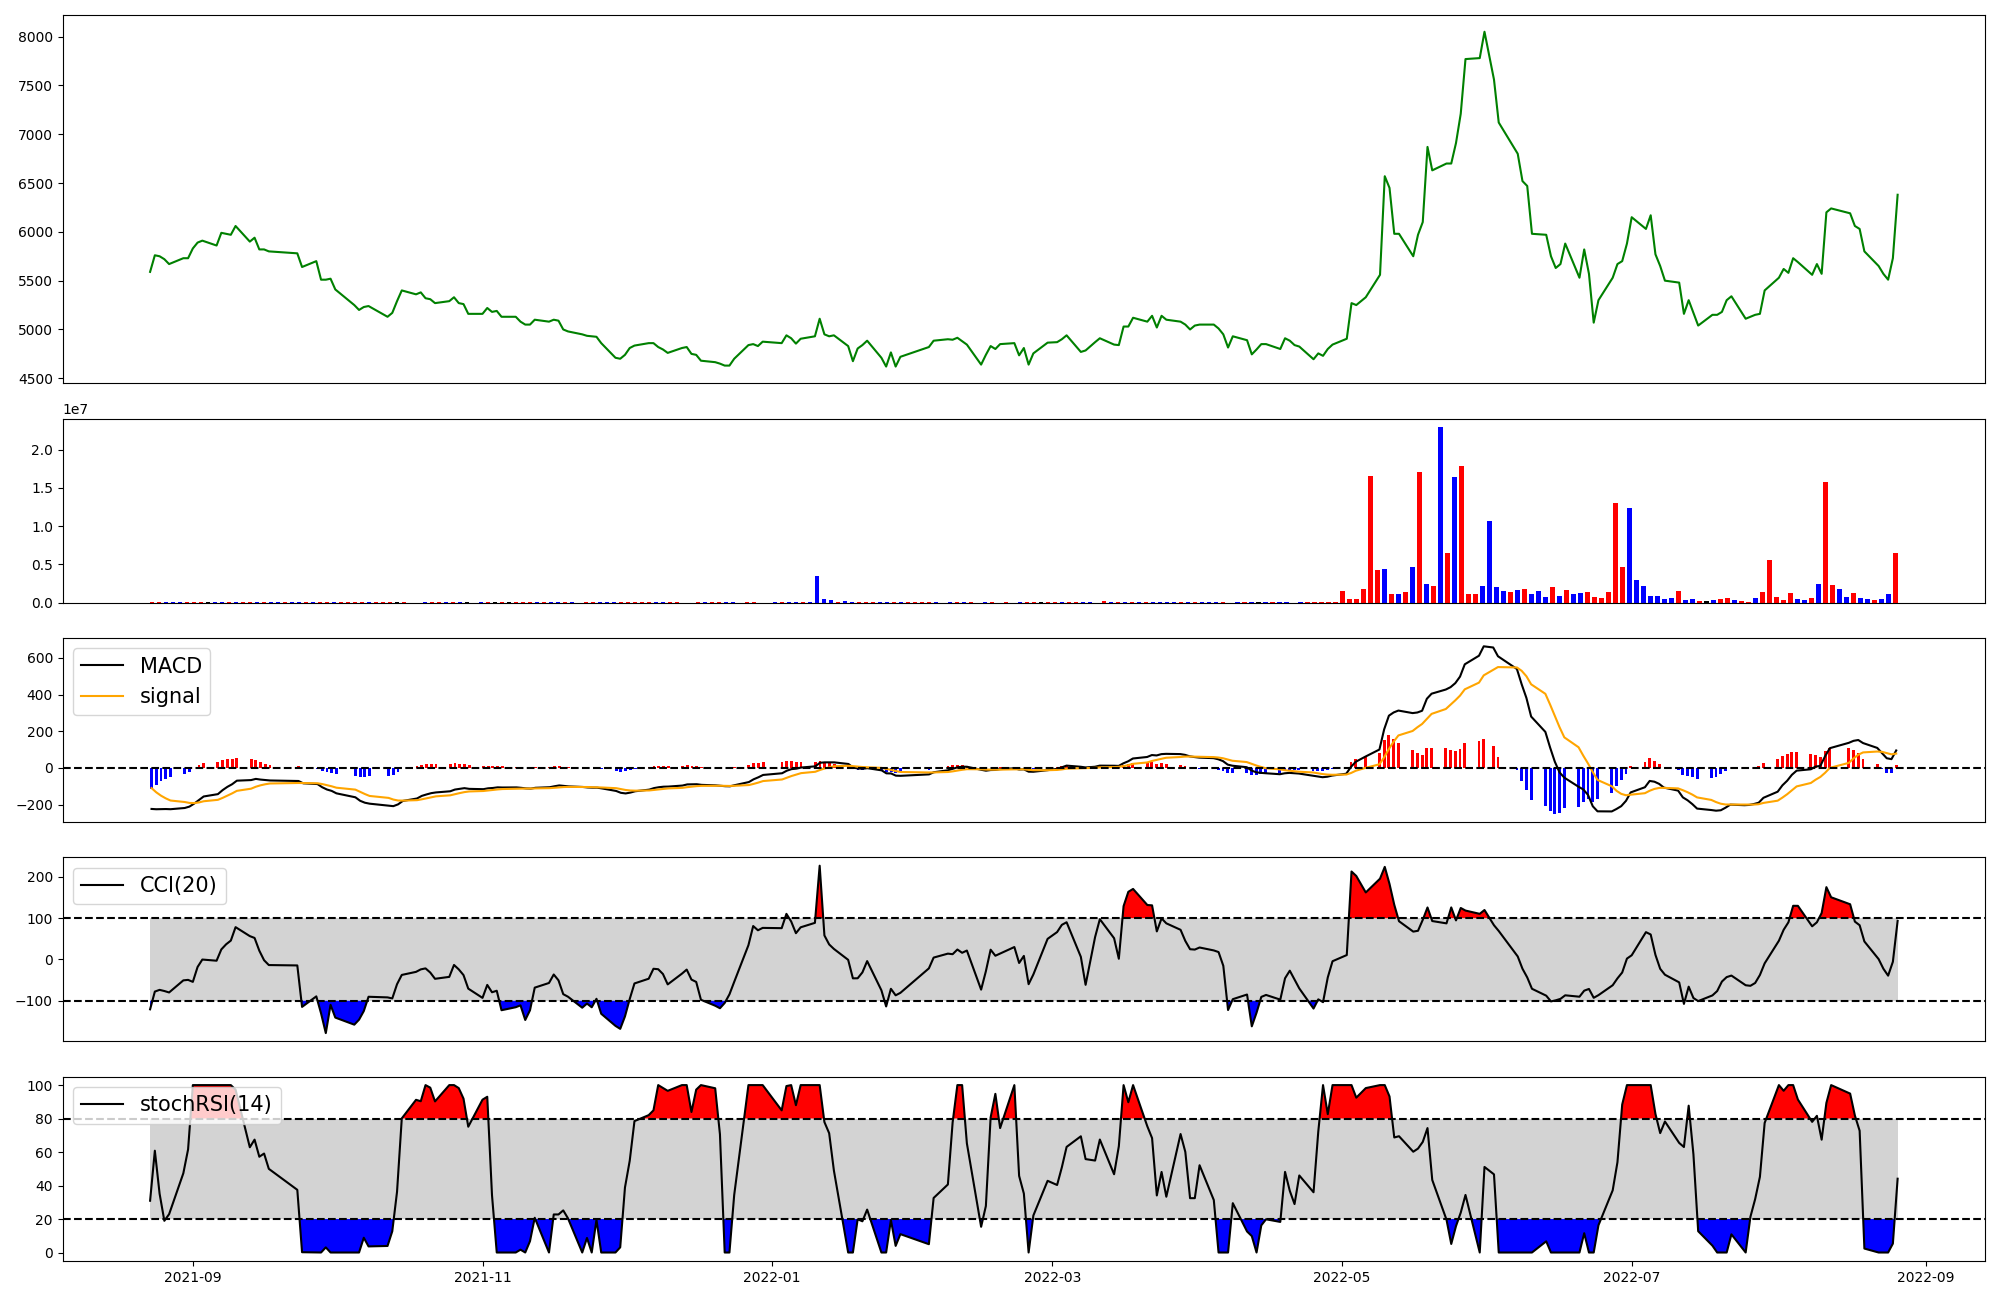Click the orange signal legend line swatch
2000x1300 pixels.
pos(102,696)
